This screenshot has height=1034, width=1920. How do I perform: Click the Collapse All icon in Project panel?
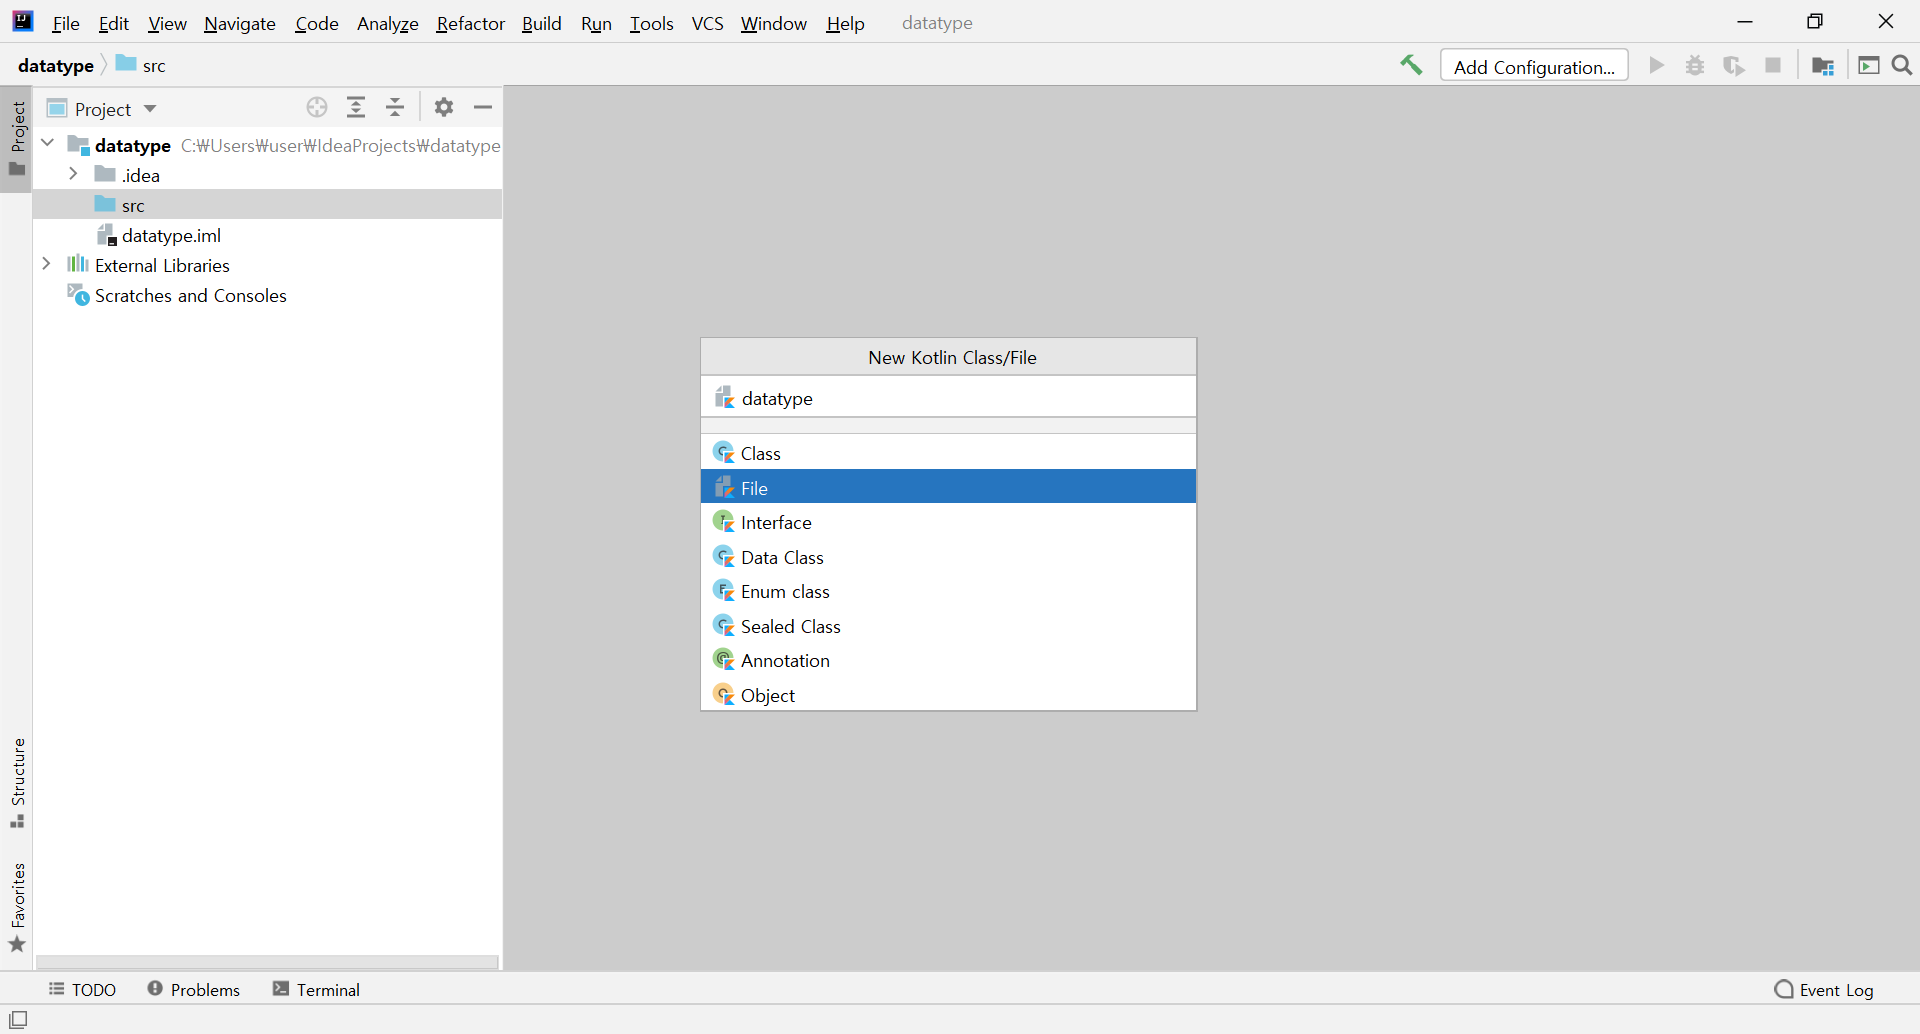(x=396, y=108)
